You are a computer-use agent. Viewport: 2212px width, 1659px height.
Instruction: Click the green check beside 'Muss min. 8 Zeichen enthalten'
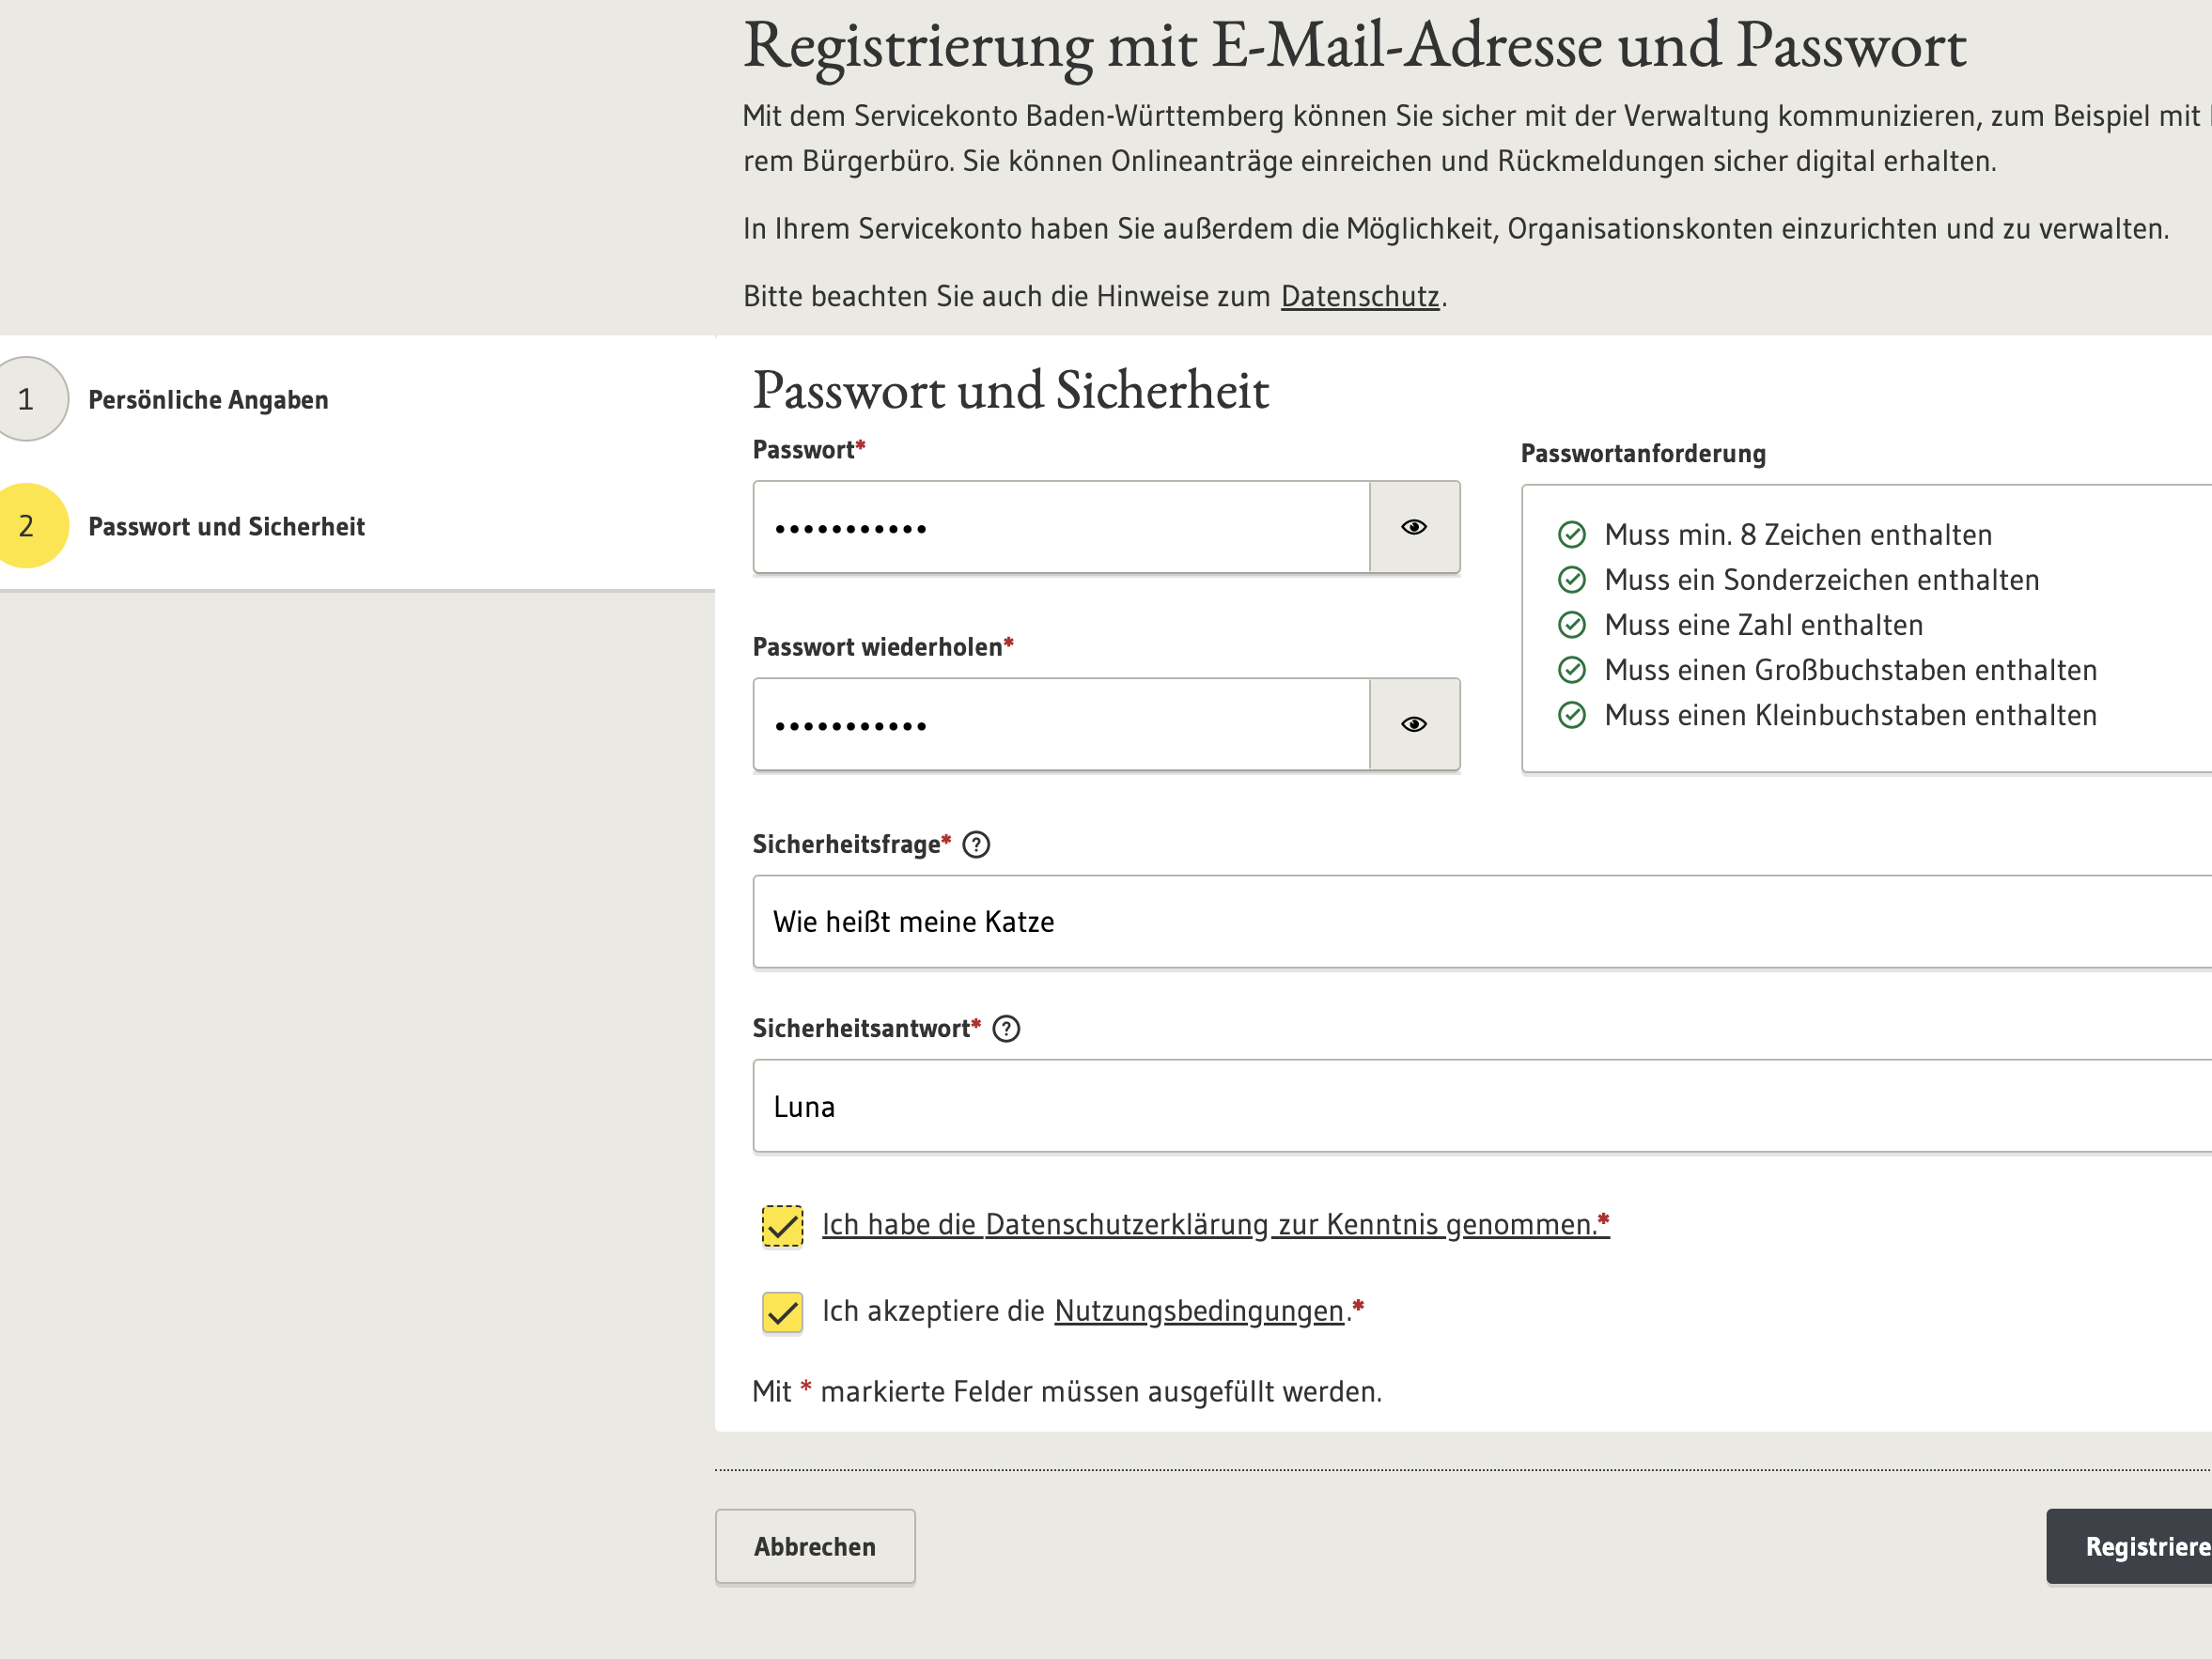[x=1571, y=535]
